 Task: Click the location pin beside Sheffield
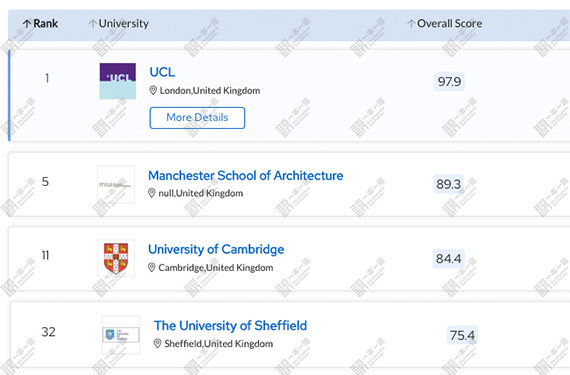pos(157,343)
